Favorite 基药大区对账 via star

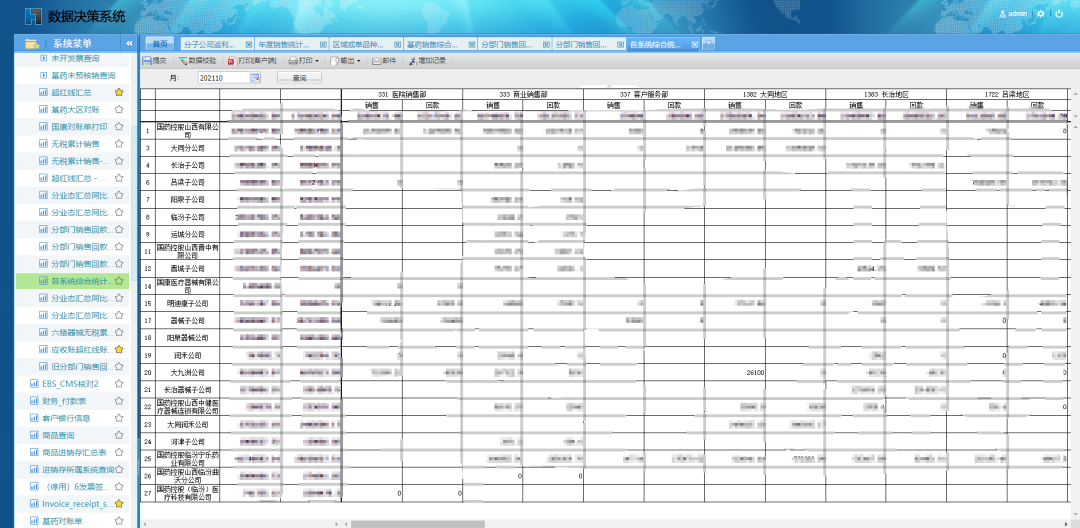coord(119,109)
